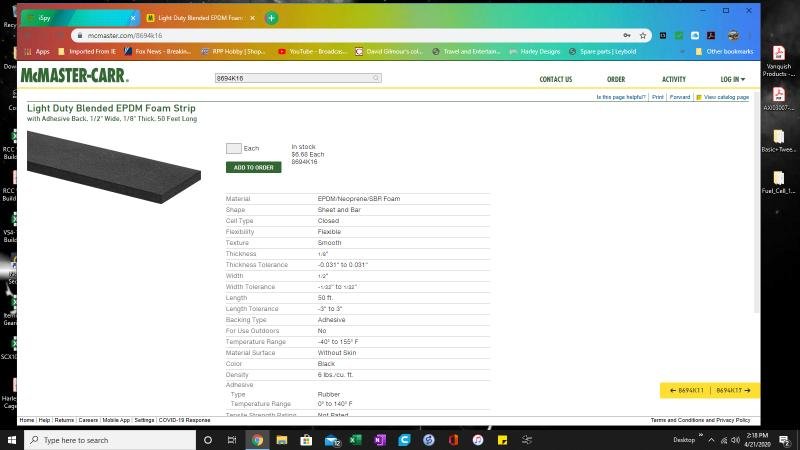Click View catalog page link

[722, 97]
